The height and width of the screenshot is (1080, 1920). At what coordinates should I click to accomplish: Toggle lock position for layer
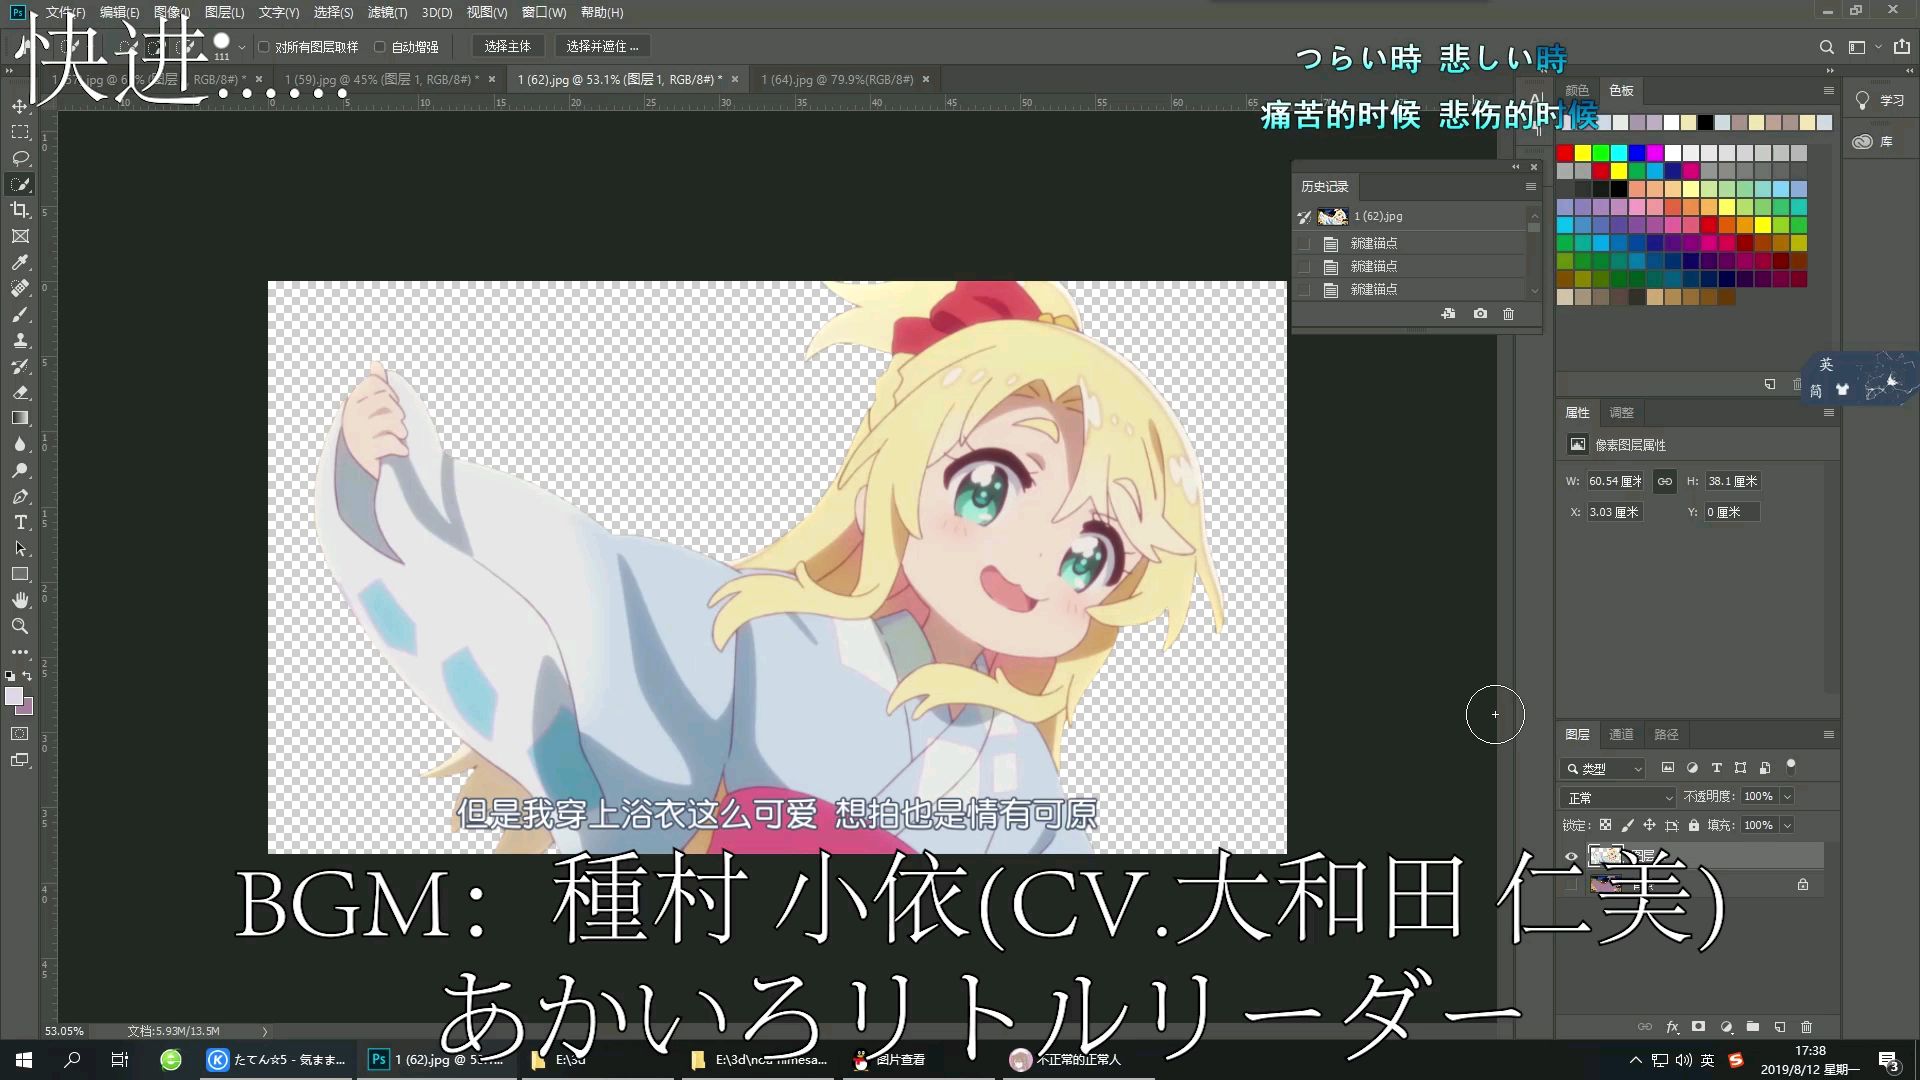(1649, 825)
